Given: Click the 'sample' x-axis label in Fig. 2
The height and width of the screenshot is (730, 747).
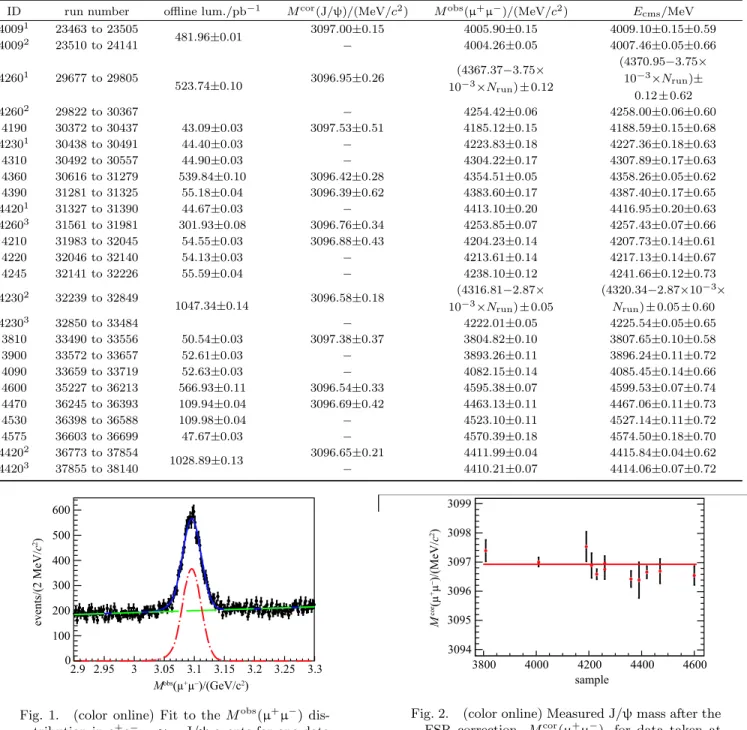Looking at the screenshot, I should [592, 680].
